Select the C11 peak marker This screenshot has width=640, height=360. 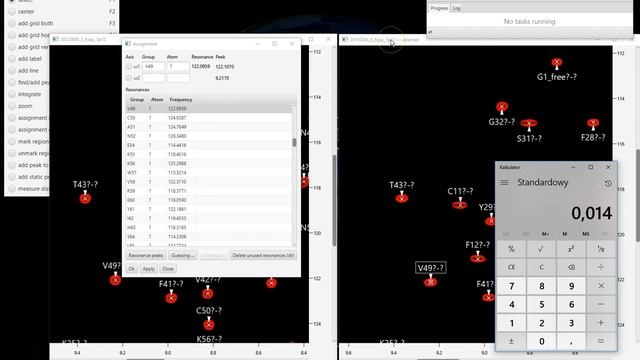click(460, 205)
